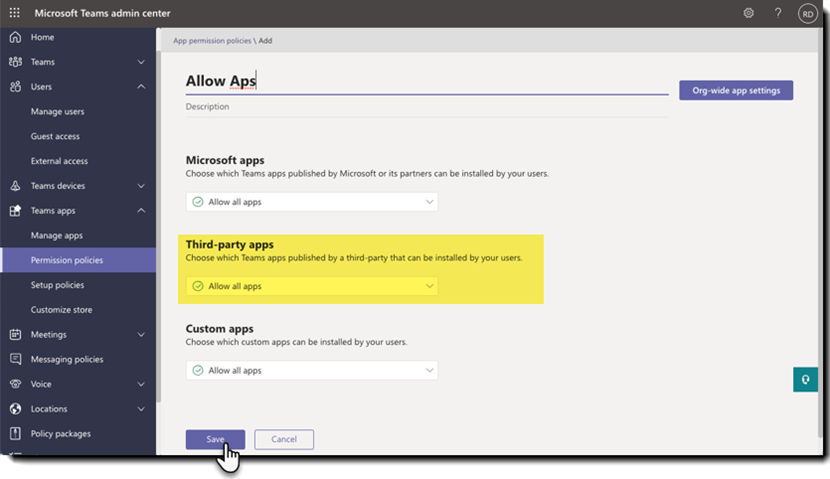Open Manage apps page
The width and height of the screenshot is (830, 479).
click(57, 236)
